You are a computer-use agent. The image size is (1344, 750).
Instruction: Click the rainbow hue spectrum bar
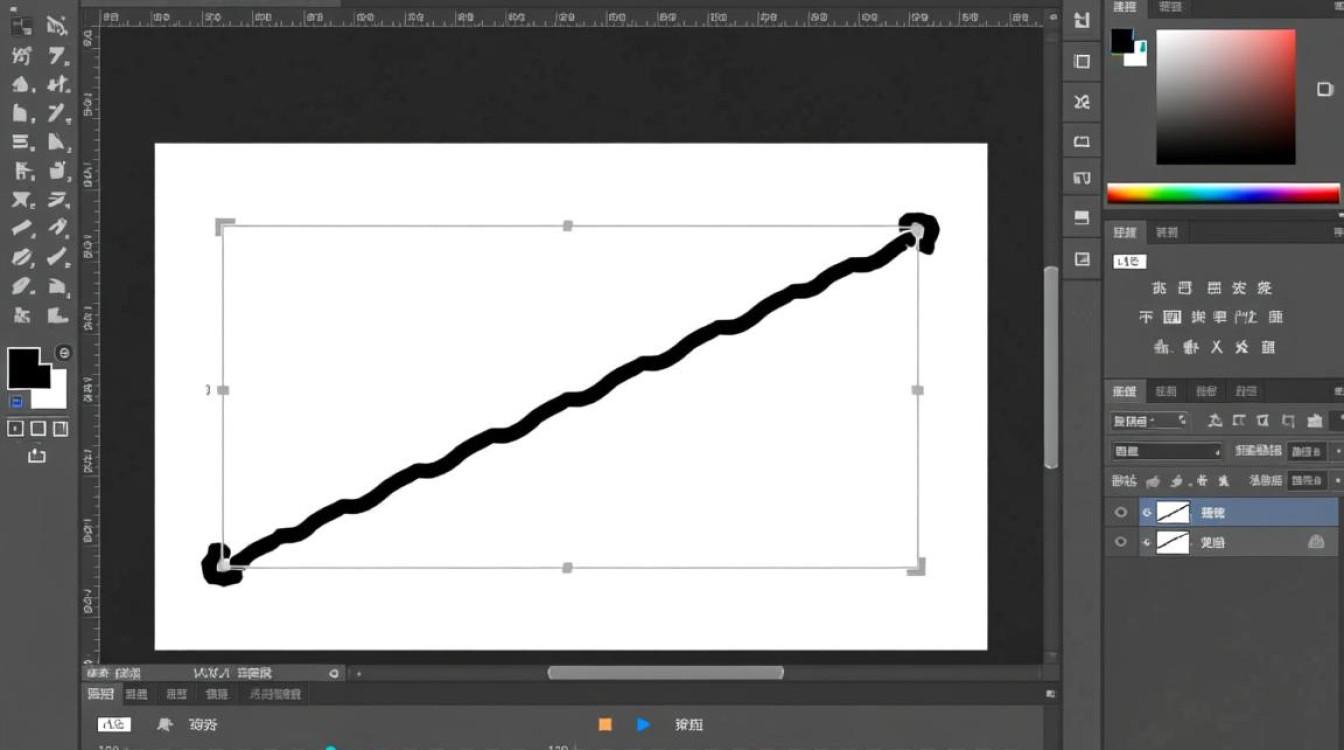coord(1222,194)
